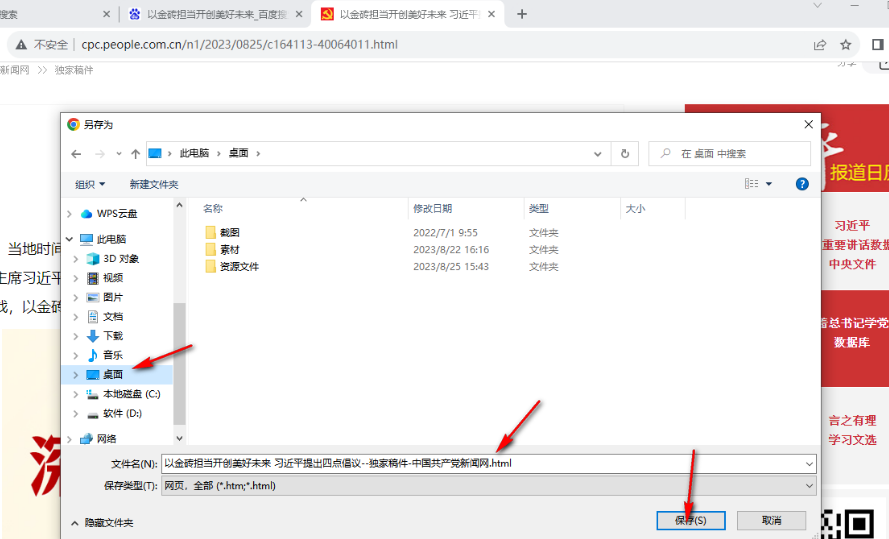Open view options dropdown arrow
Screen dimensions: 889x539
click(x=769, y=184)
